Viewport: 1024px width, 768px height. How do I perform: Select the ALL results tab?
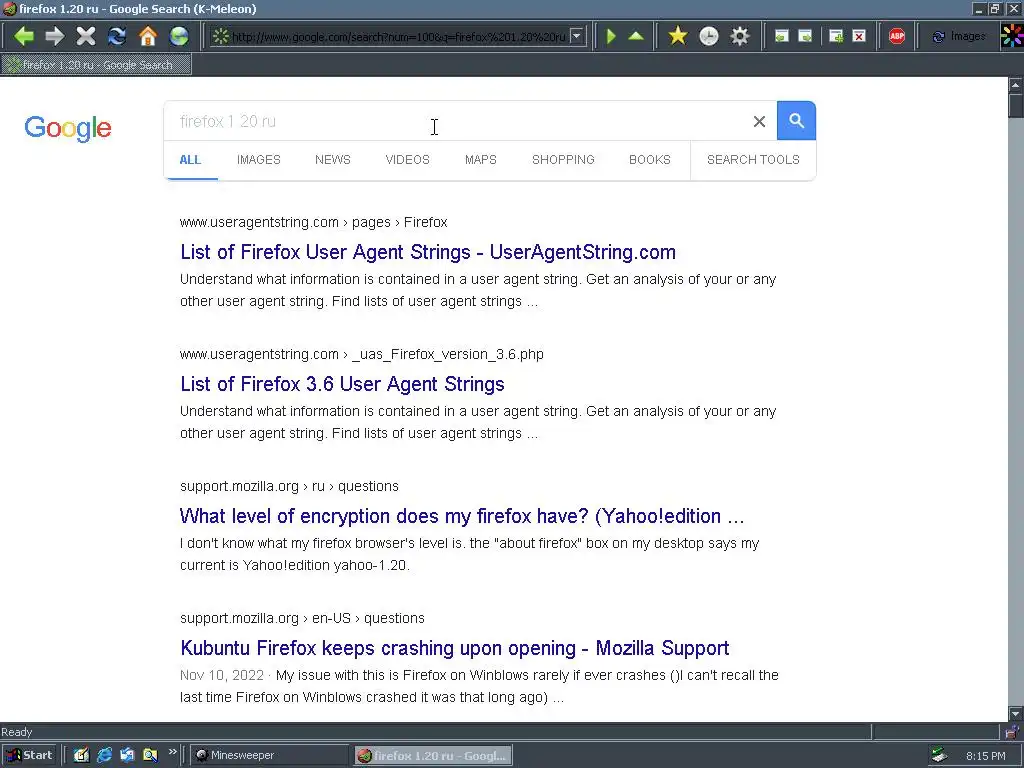[x=190, y=160]
